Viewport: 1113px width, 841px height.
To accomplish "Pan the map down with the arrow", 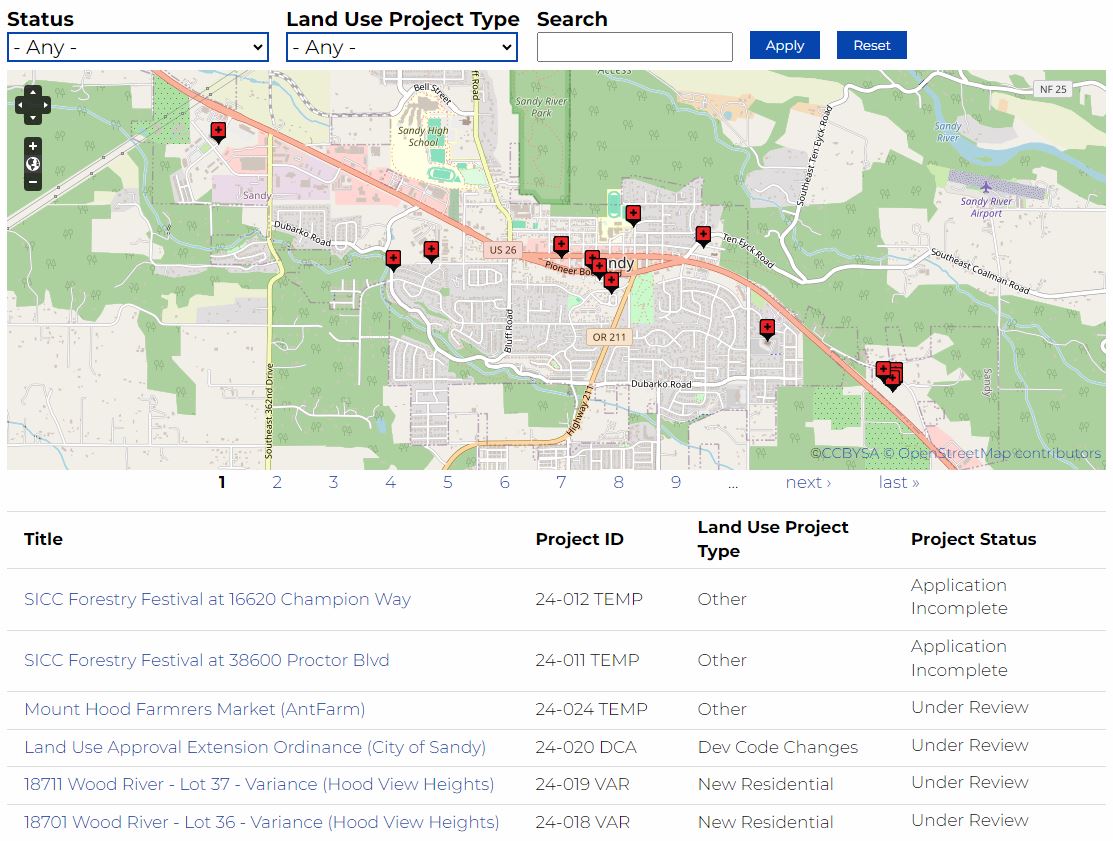I will click(32, 116).
